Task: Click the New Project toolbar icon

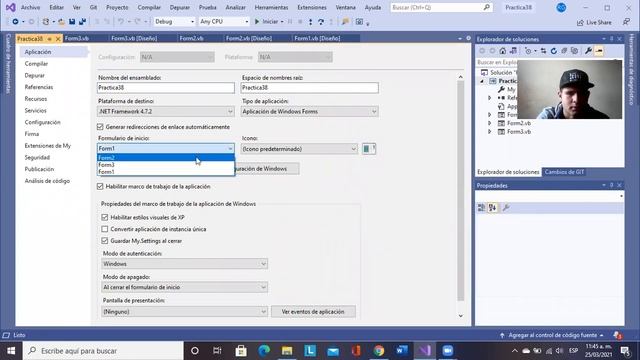Action: [x=46, y=22]
